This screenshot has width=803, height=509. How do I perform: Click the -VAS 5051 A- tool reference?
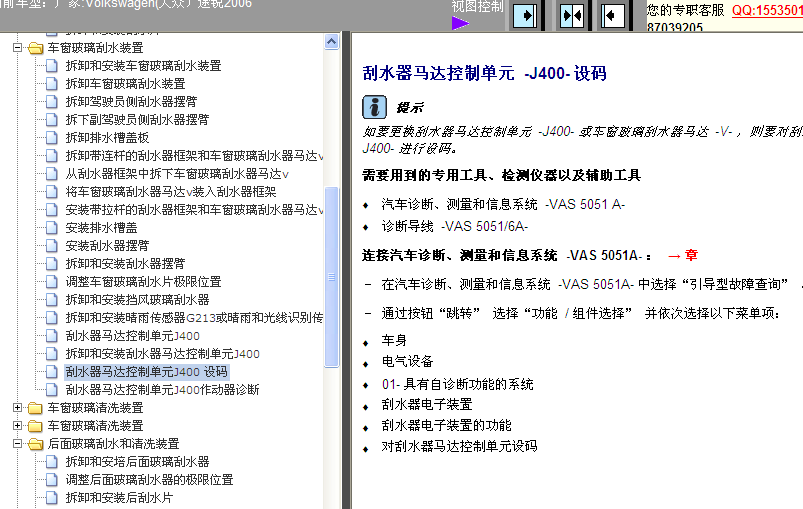[585, 205]
